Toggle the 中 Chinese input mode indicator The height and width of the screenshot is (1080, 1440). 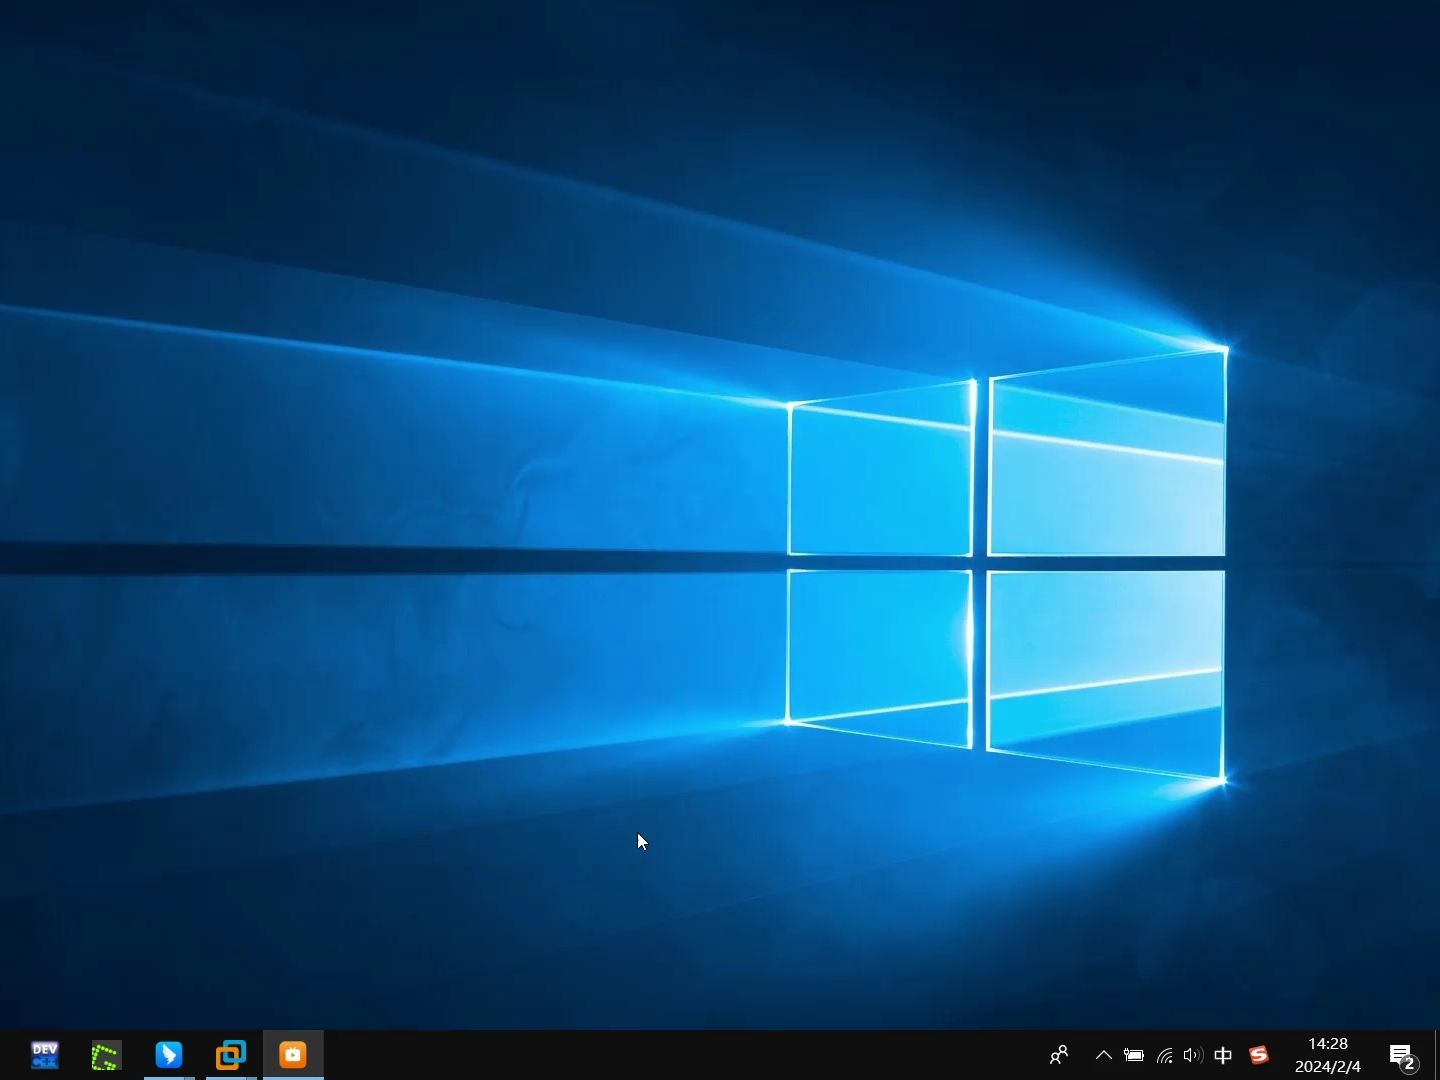click(1223, 1055)
